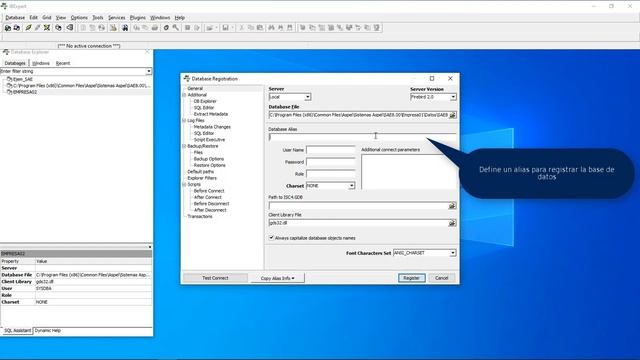Select Extract Metadata in the registration tree
The image size is (640, 360).
pos(211,114)
